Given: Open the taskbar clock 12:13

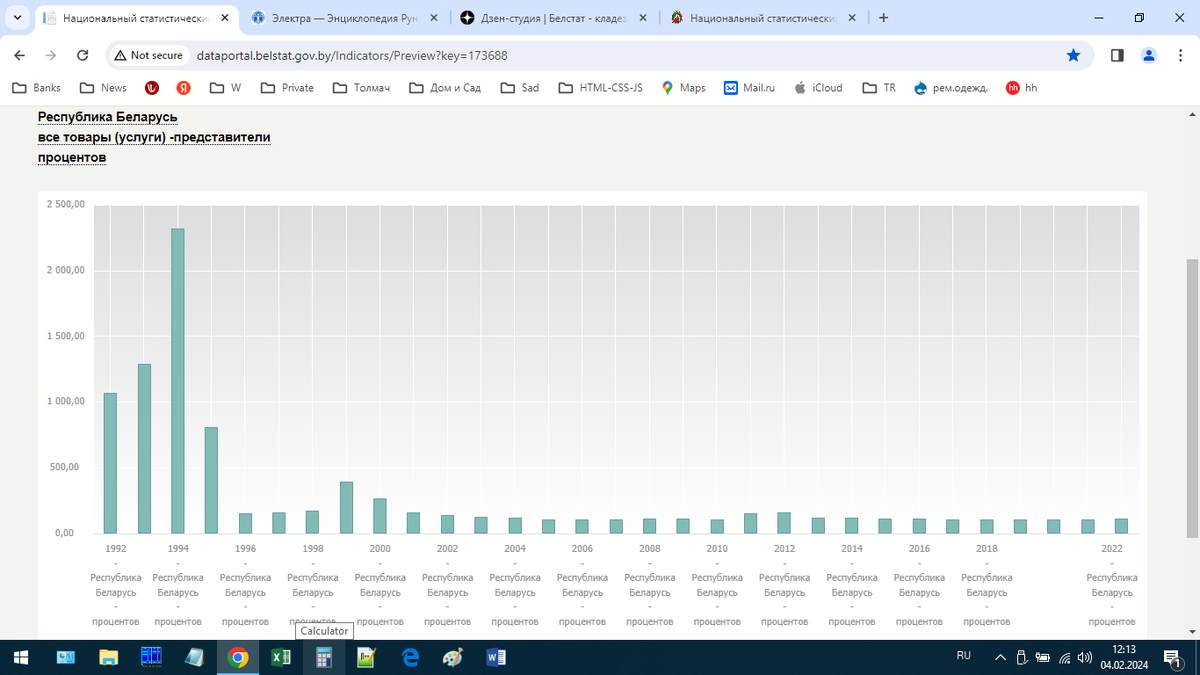Looking at the screenshot, I should tap(1123, 657).
